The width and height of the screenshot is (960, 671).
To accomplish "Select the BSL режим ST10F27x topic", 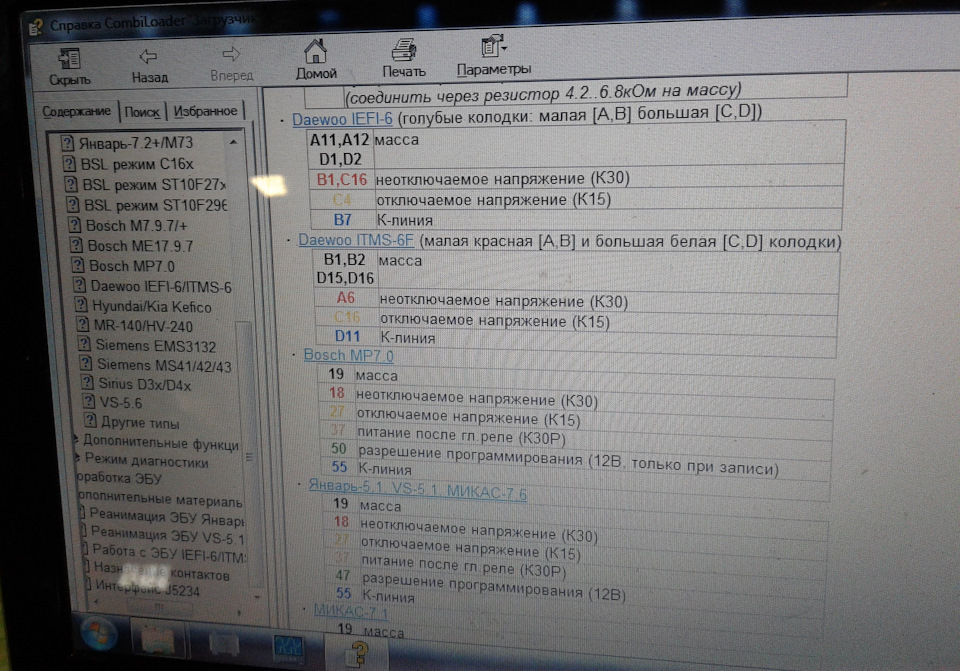I will click(154, 184).
